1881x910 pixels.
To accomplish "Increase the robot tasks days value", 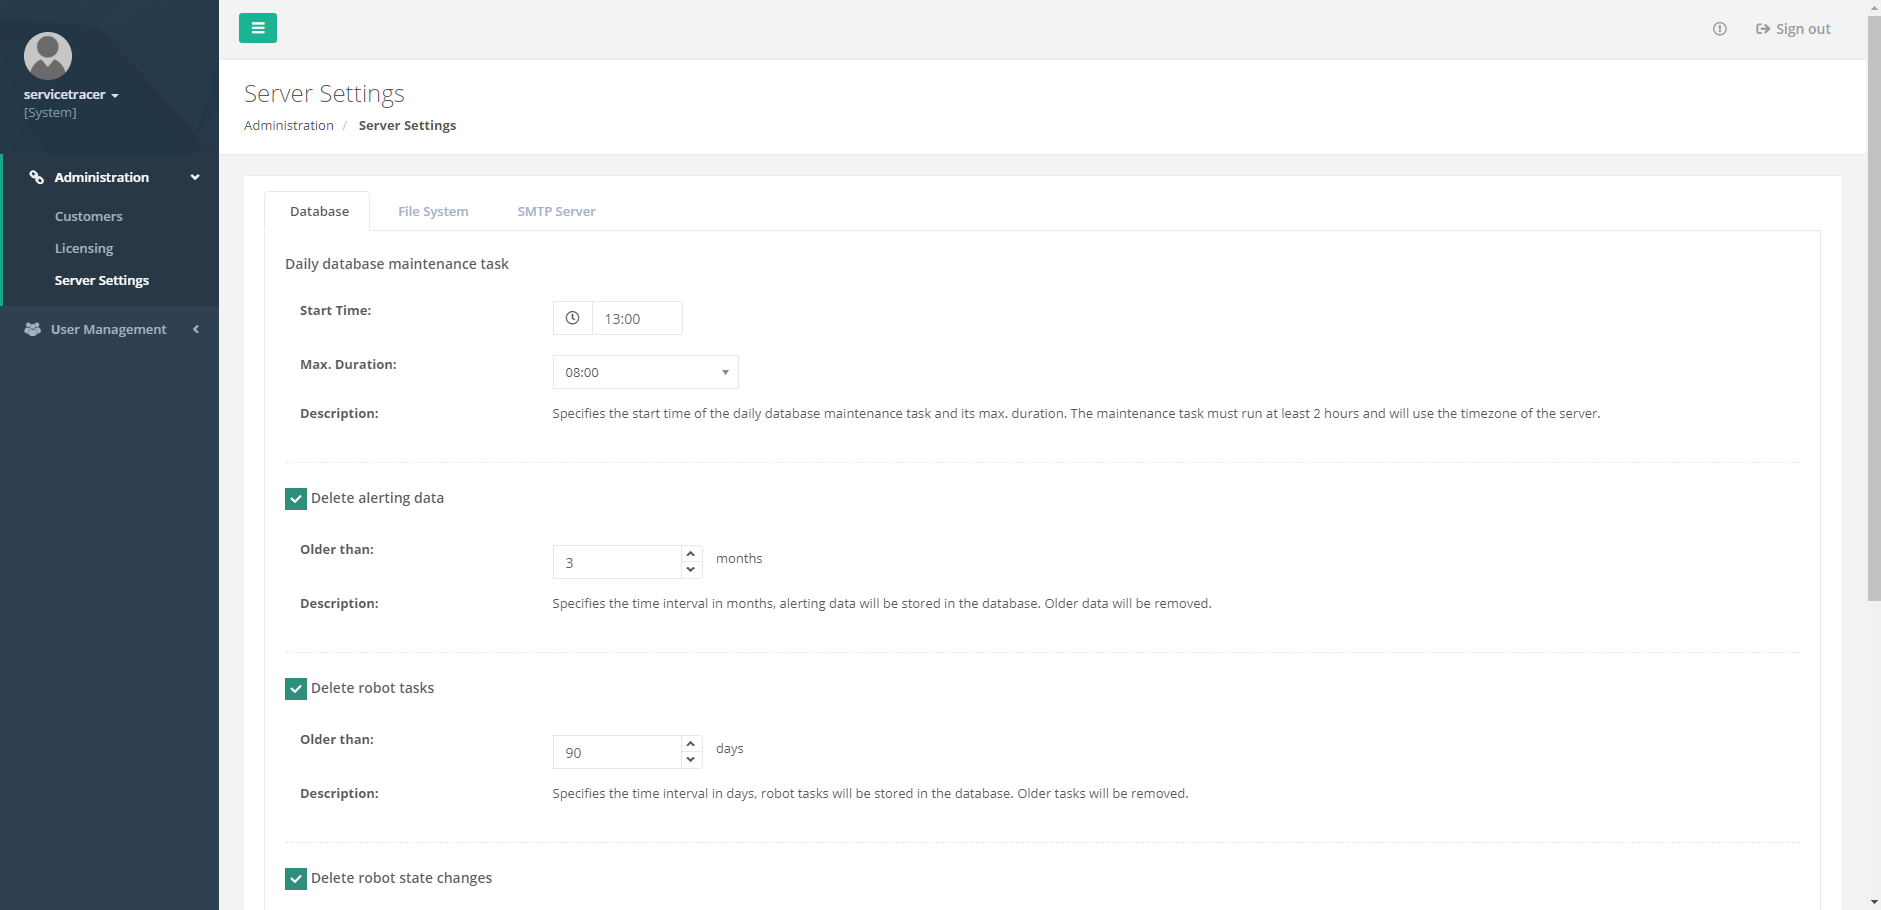I will click(691, 744).
